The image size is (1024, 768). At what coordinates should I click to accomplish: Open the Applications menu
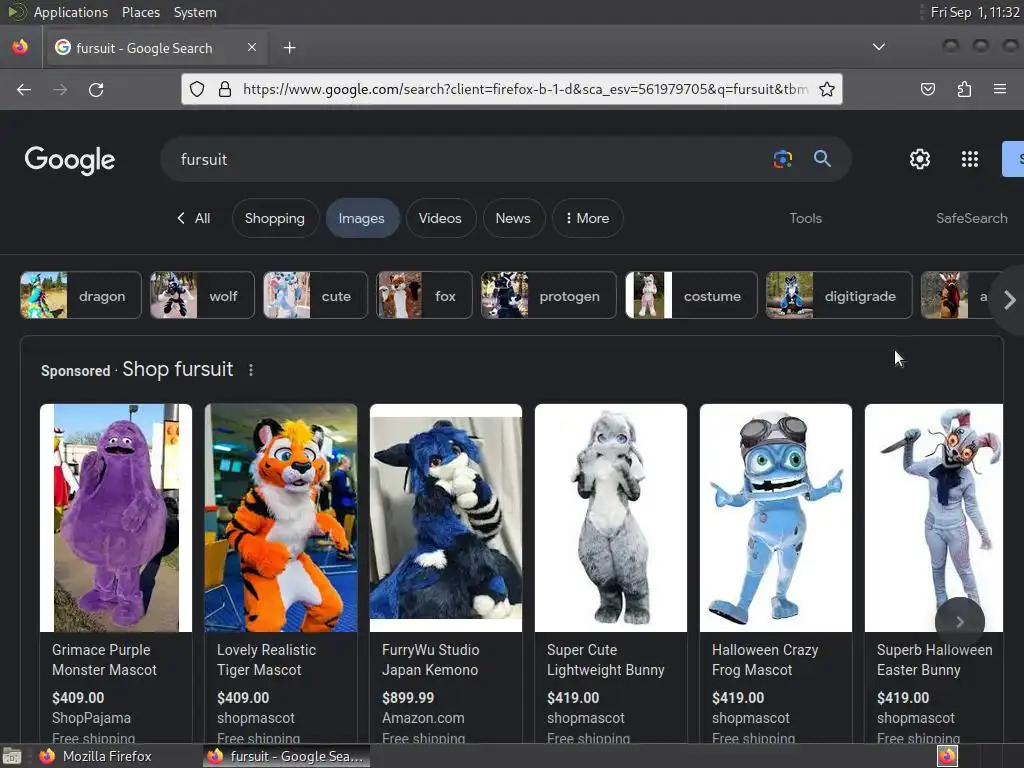pyautogui.click(x=71, y=12)
